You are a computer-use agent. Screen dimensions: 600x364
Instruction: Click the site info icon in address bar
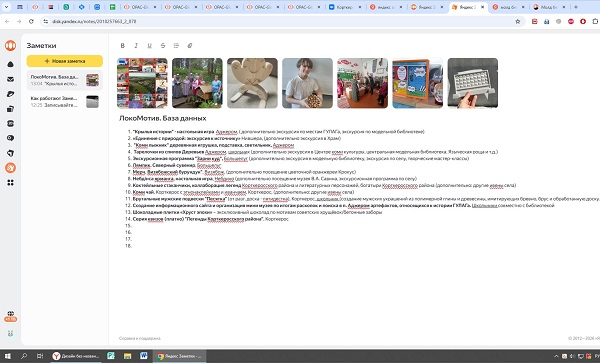46,21
